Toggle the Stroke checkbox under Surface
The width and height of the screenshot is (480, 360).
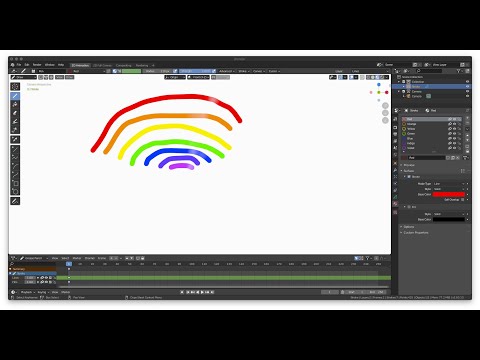click(409, 177)
